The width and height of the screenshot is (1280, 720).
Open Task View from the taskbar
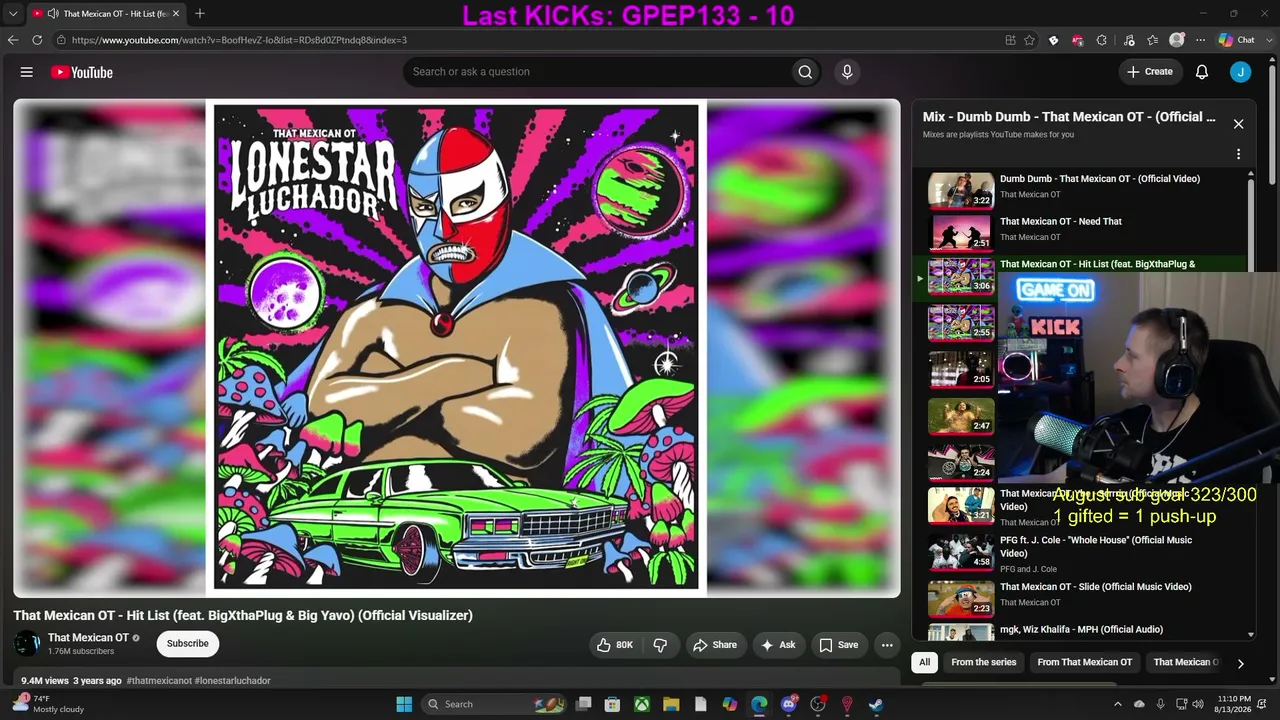click(584, 704)
